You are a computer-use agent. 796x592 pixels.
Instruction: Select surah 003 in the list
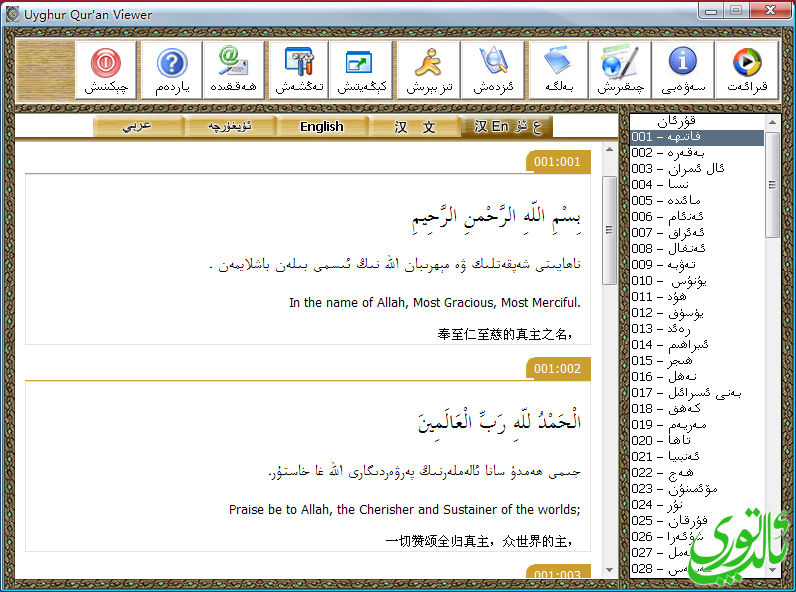tap(697, 169)
